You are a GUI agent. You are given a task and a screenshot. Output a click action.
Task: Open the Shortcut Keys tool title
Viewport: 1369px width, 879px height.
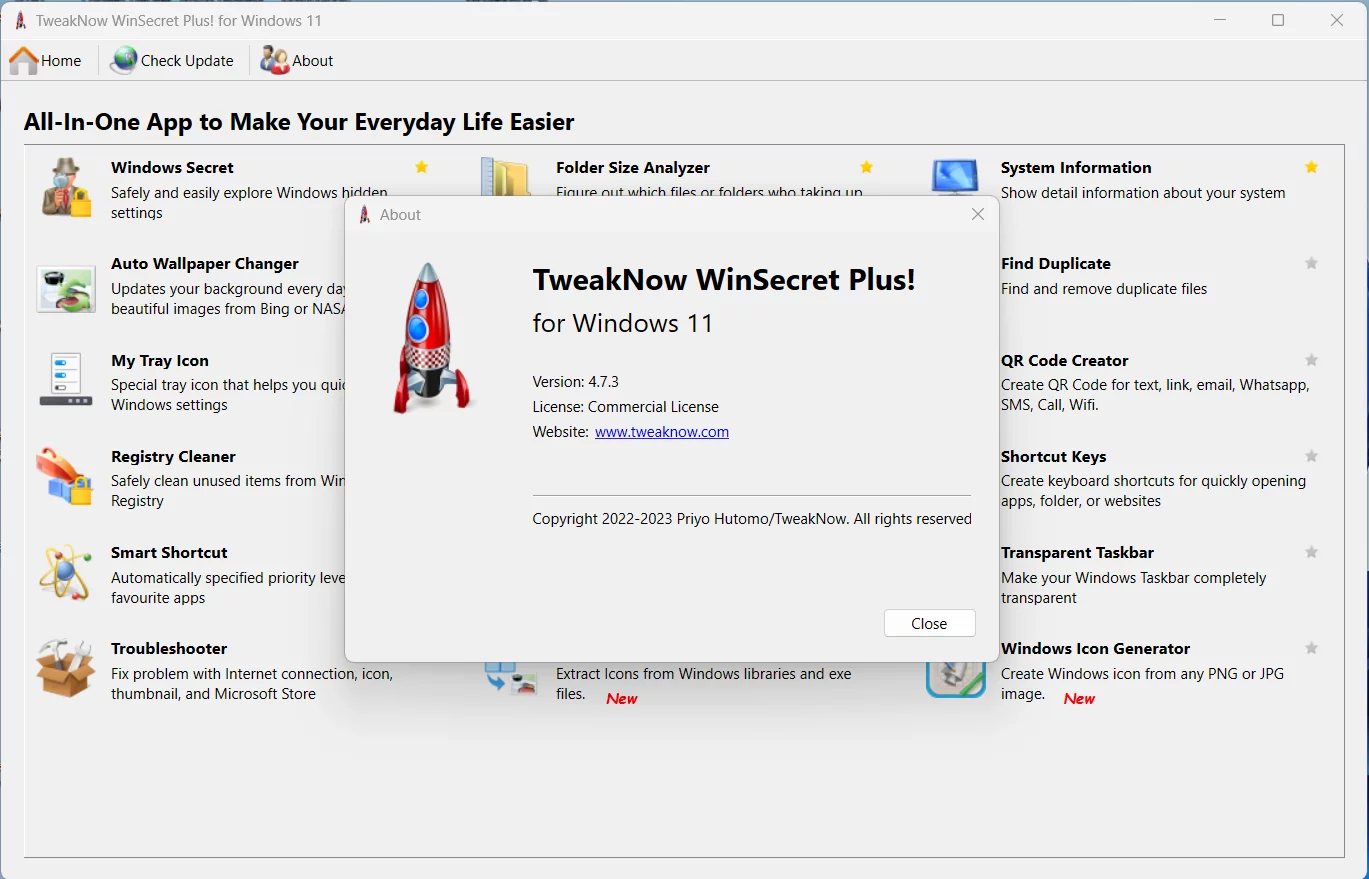(1054, 457)
